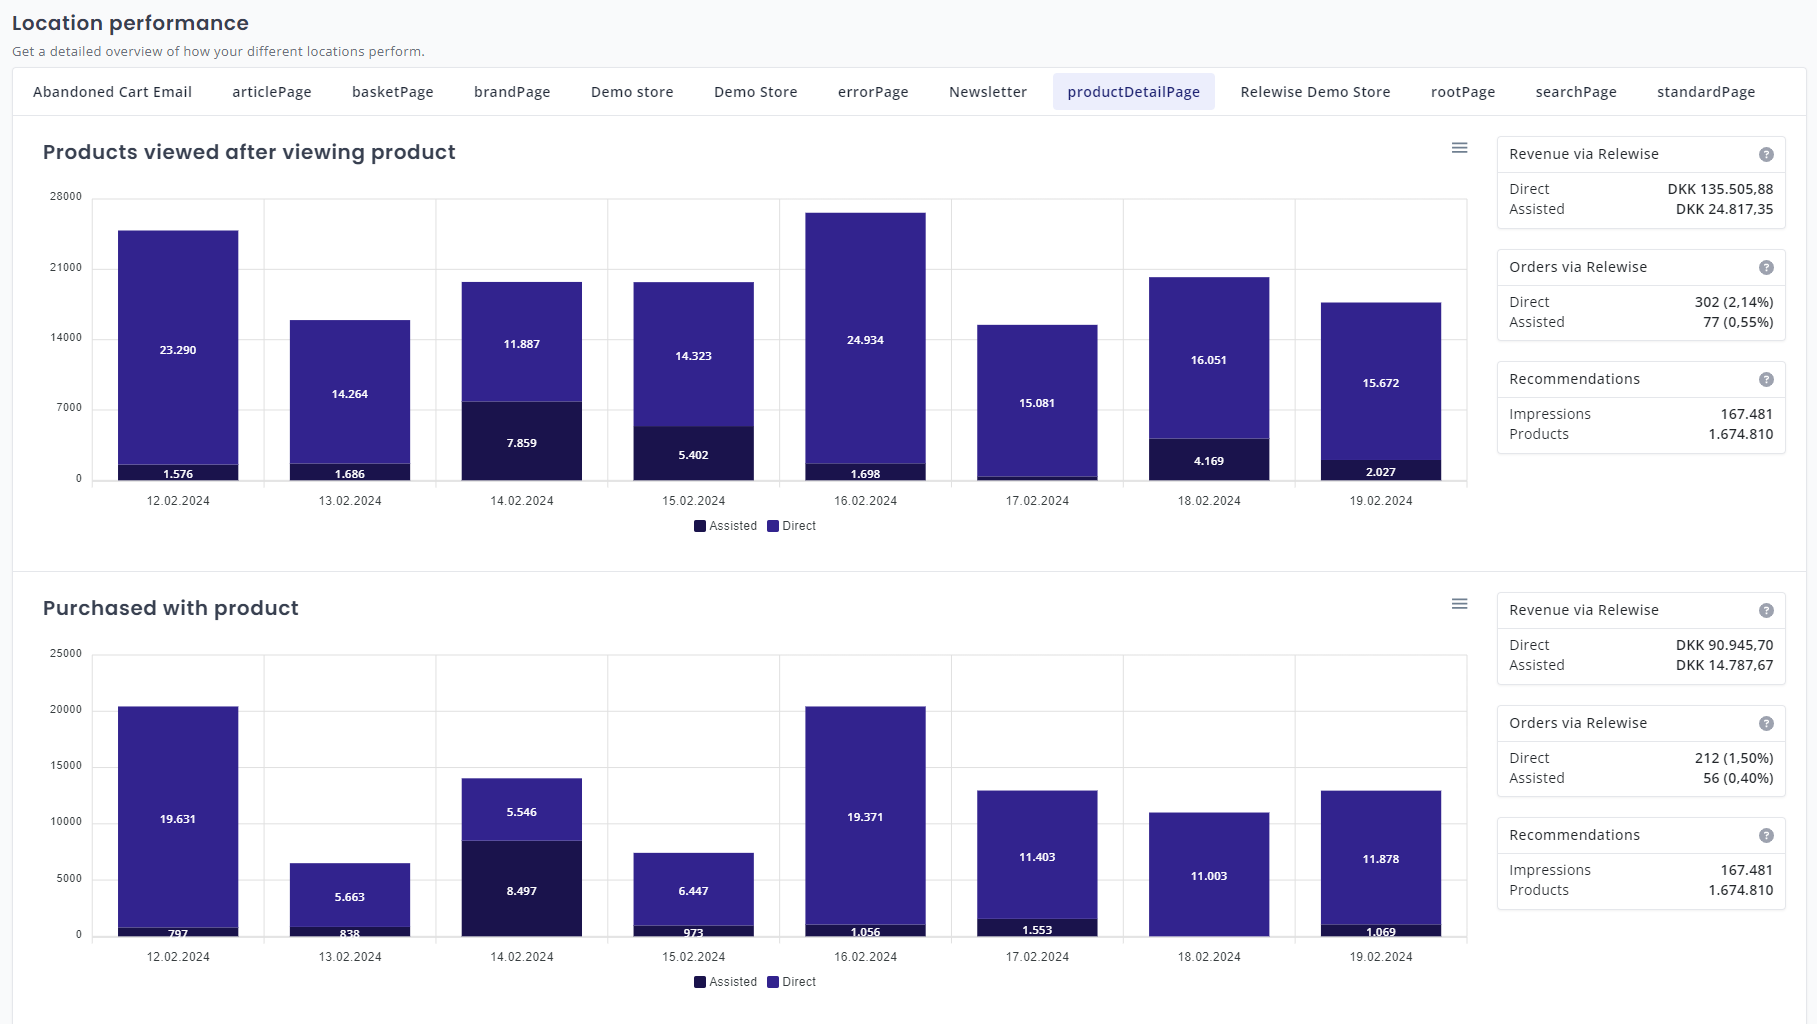Toggle the Assisted series in the top chart legend
This screenshot has height=1024, width=1817.
(x=727, y=526)
